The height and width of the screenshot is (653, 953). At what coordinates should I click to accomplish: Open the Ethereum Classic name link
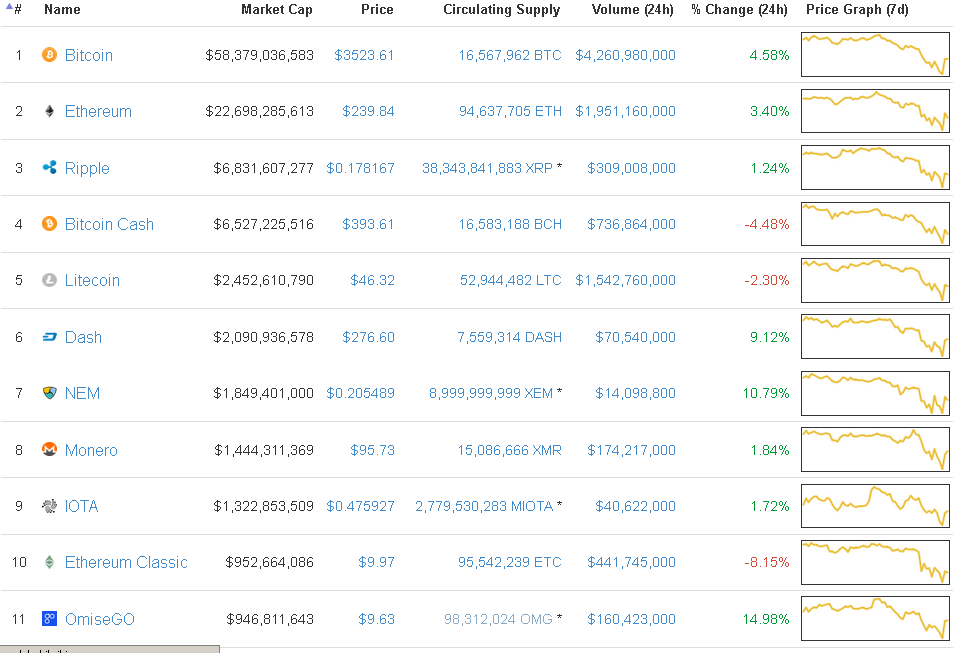click(126, 562)
